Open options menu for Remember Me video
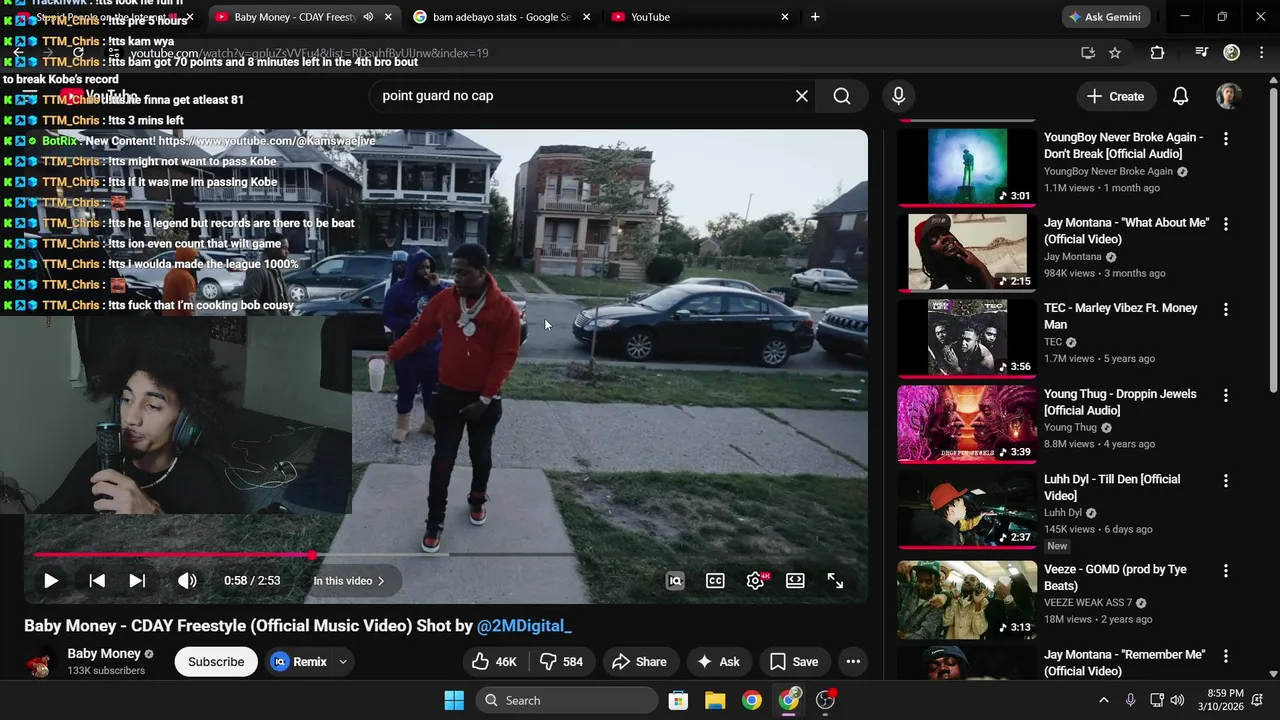 click(x=1226, y=656)
